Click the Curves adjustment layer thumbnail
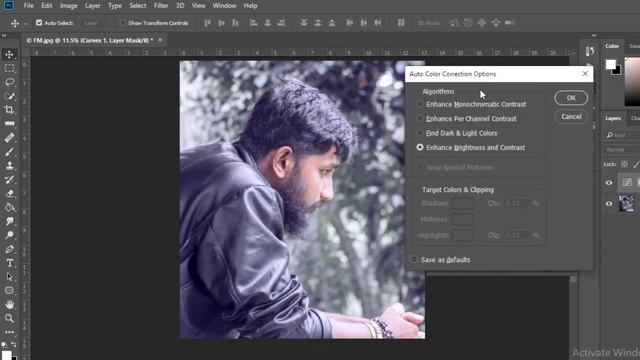 coord(627,182)
